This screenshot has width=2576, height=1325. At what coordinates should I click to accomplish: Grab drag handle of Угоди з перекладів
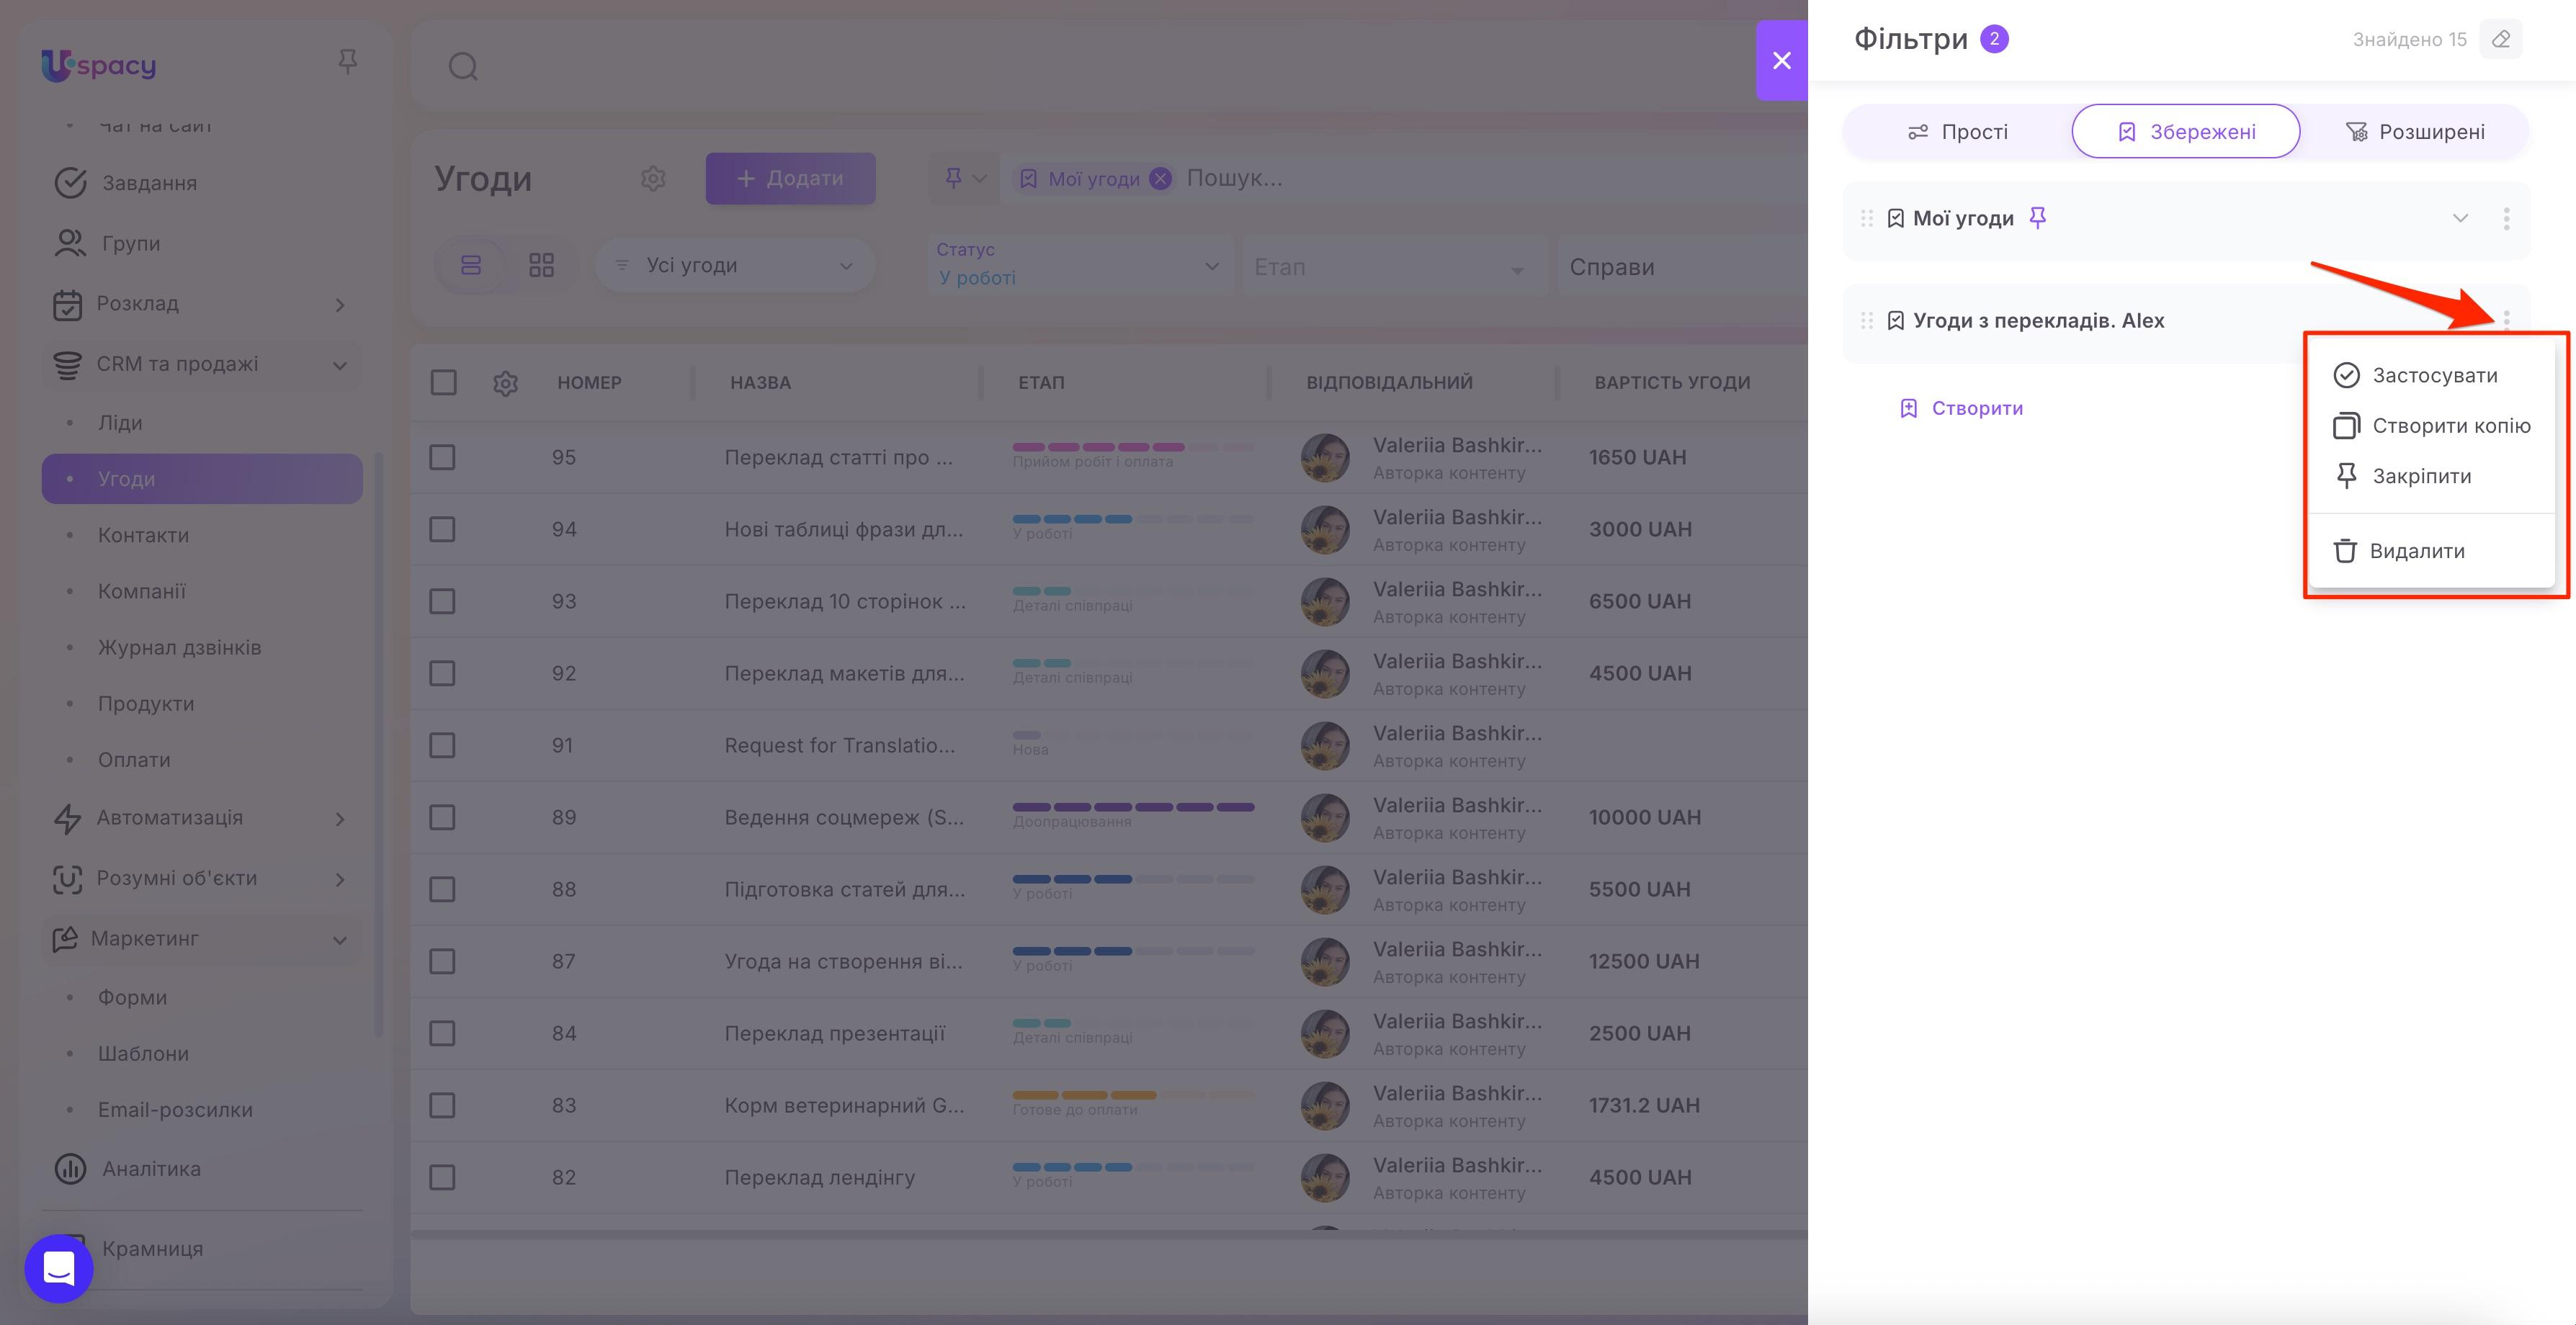1866,320
